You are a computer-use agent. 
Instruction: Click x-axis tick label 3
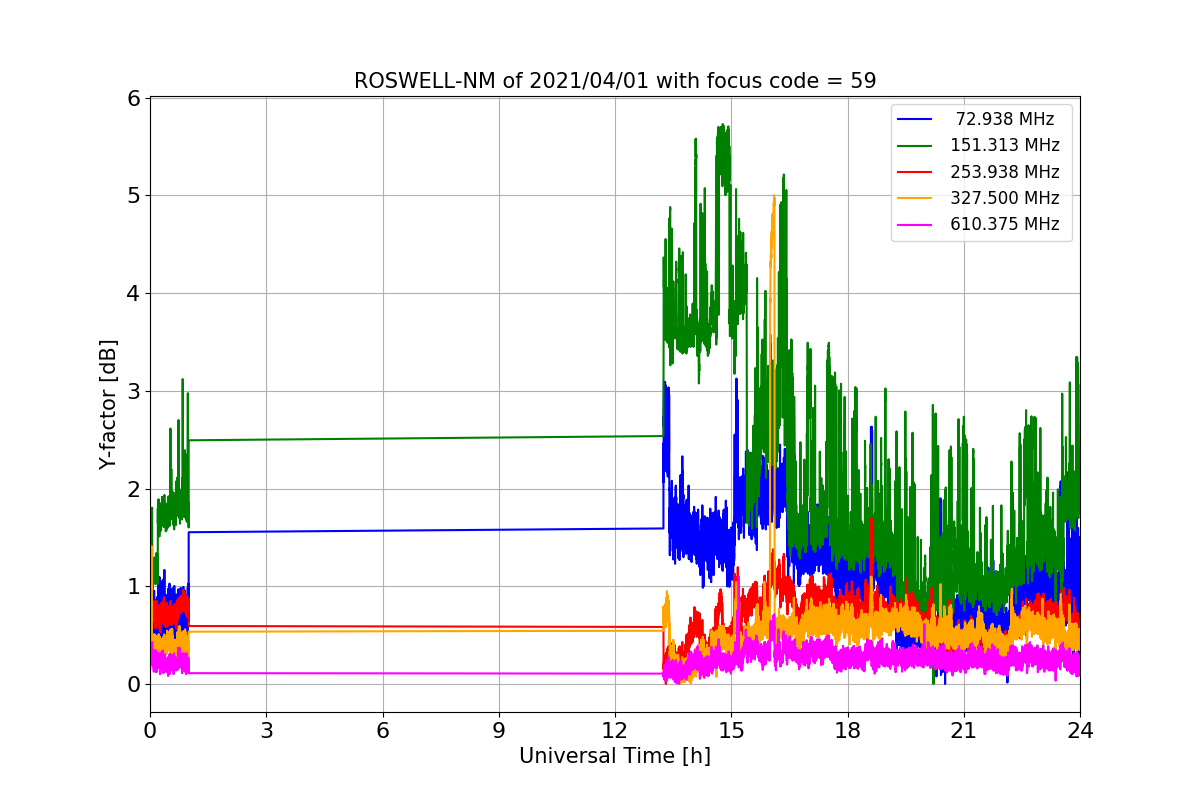click(x=266, y=731)
